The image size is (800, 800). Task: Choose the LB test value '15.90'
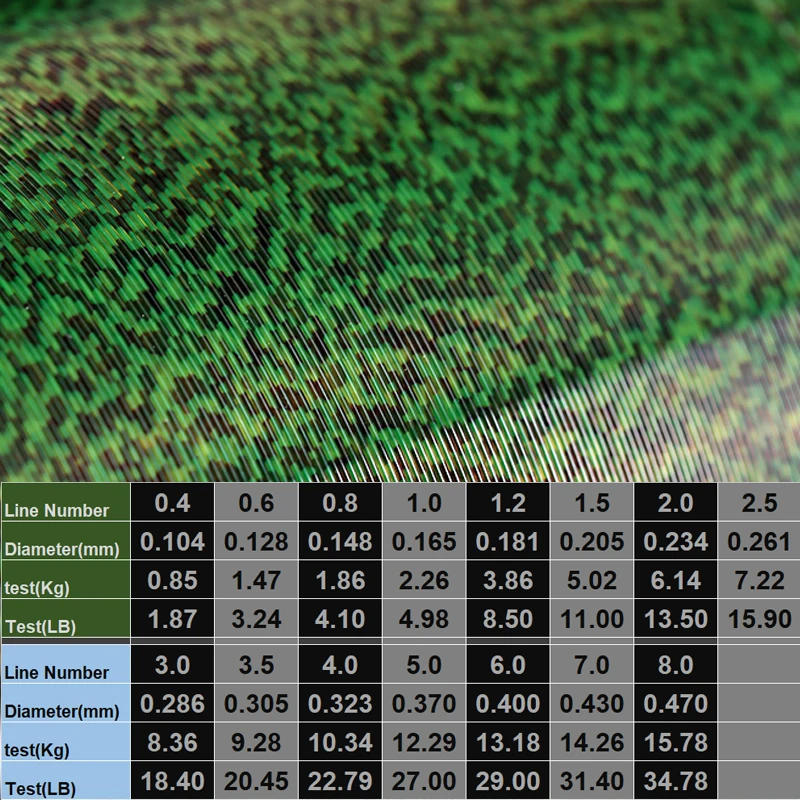(759, 618)
